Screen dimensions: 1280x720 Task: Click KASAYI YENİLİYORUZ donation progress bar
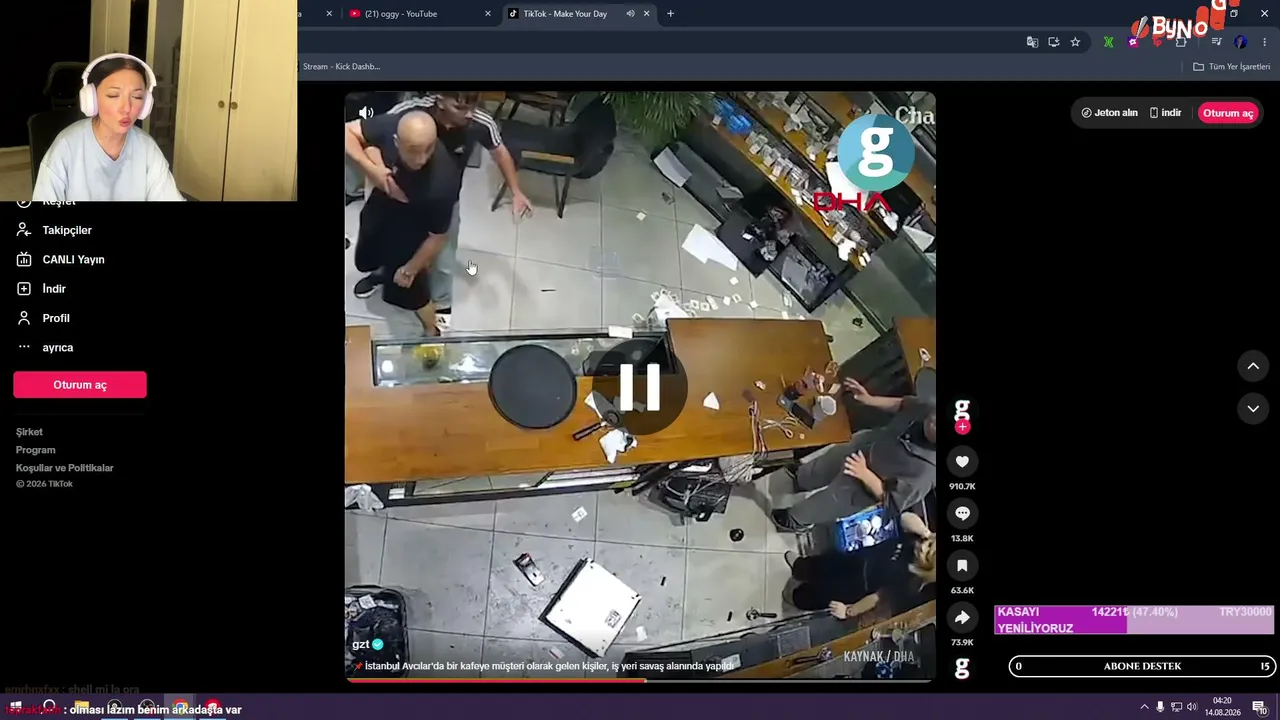(x=1134, y=620)
